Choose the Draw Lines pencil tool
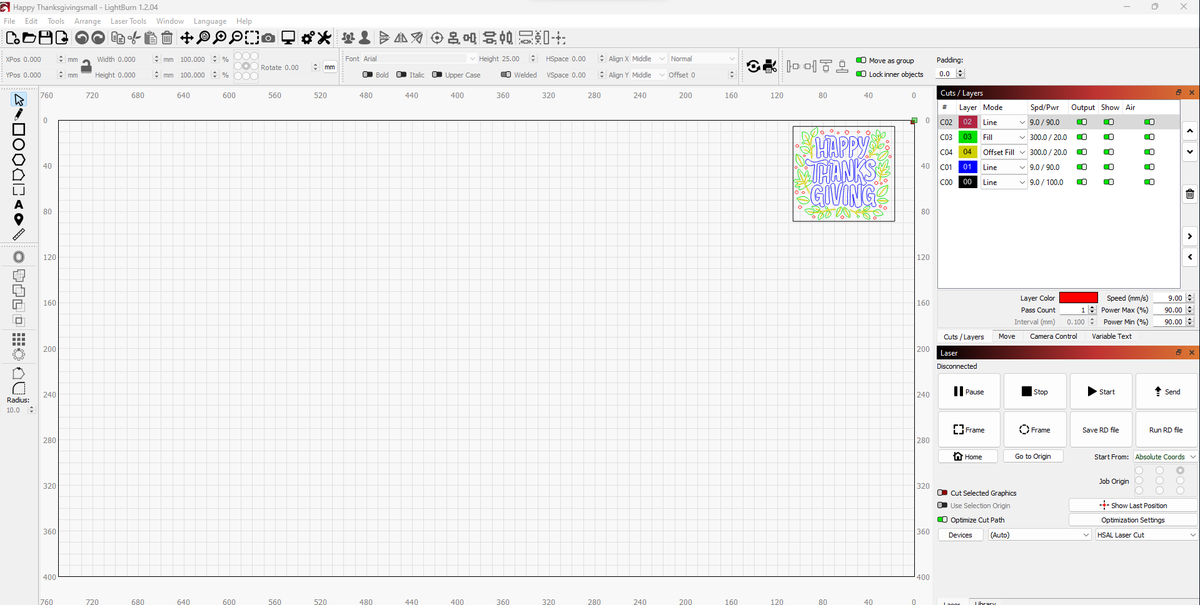This screenshot has height=605, width=1200. (x=18, y=114)
